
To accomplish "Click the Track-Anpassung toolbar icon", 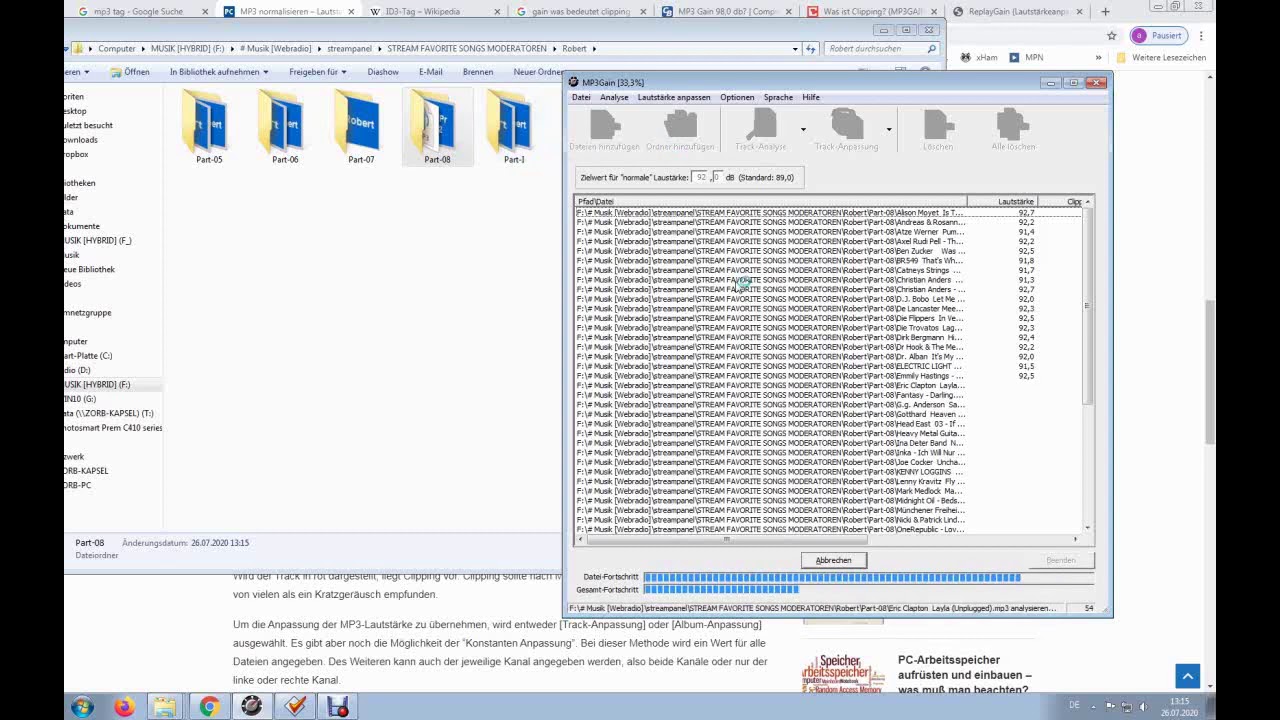I will coord(846,131).
